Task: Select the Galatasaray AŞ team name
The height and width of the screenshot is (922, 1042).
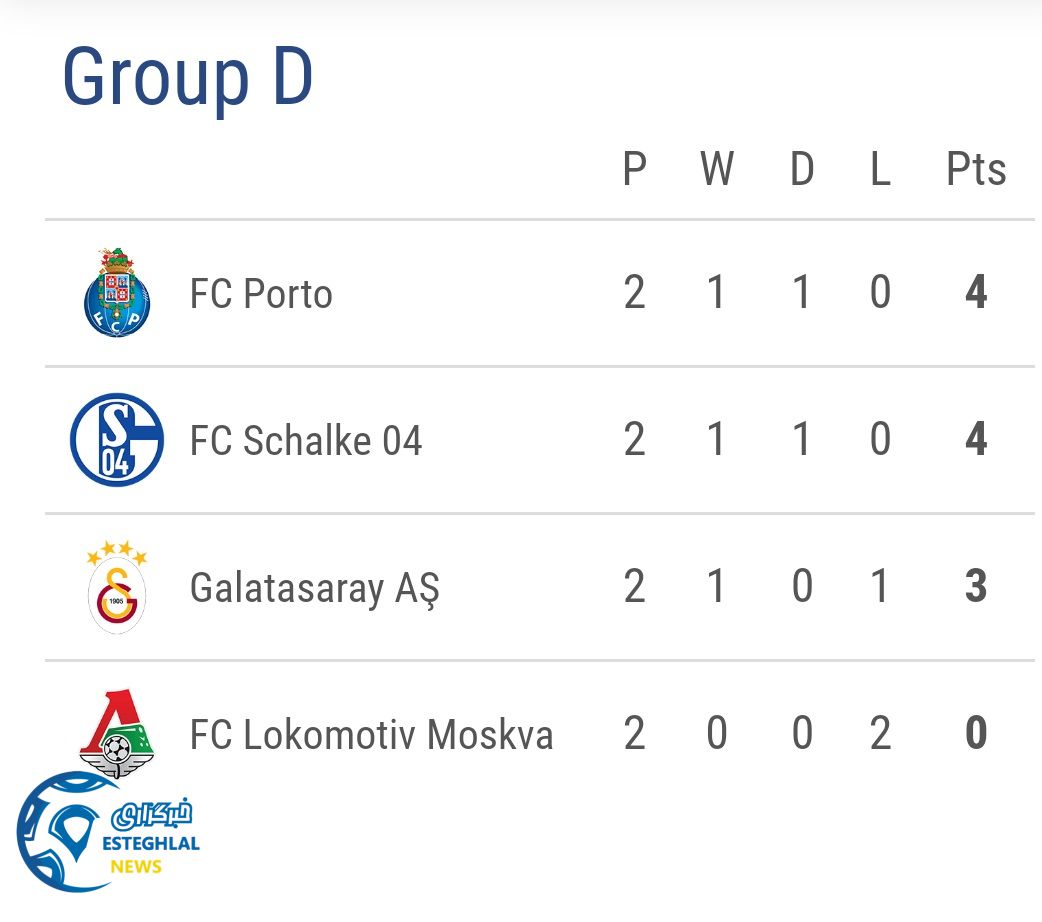Action: click(x=314, y=588)
